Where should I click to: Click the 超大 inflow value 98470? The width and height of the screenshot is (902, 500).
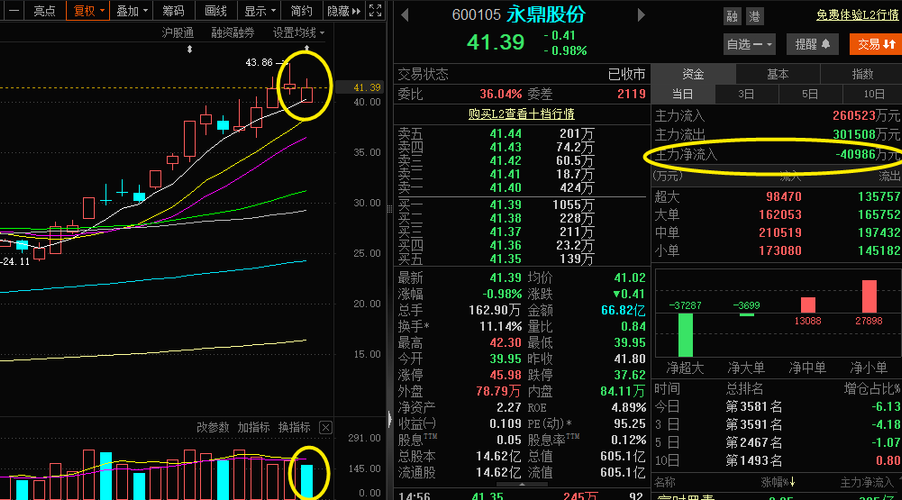pyautogui.click(x=783, y=197)
